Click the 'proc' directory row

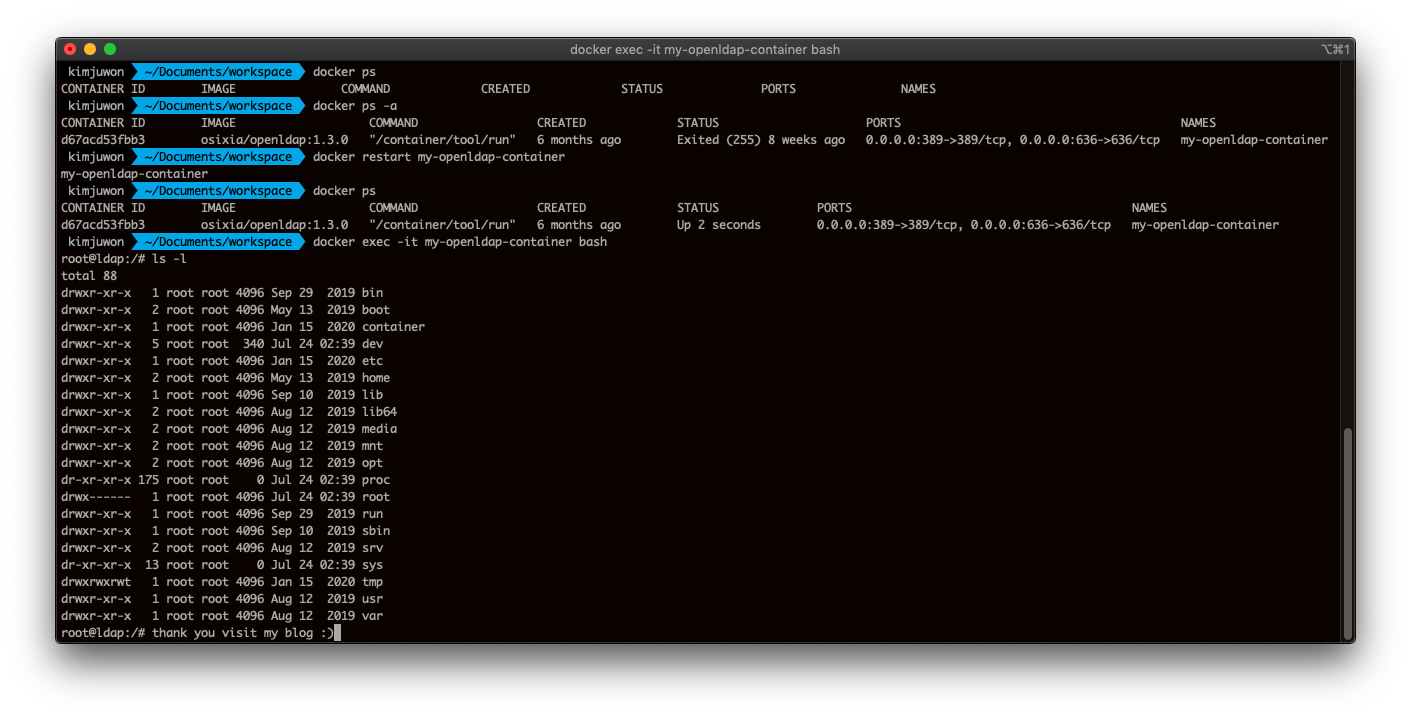tap(226, 480)
